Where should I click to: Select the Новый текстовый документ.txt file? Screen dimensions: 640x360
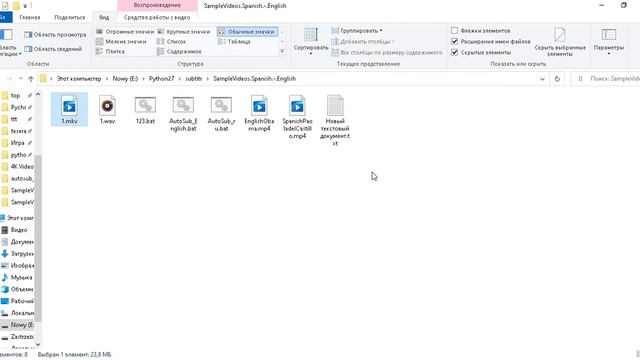point(335,121)
